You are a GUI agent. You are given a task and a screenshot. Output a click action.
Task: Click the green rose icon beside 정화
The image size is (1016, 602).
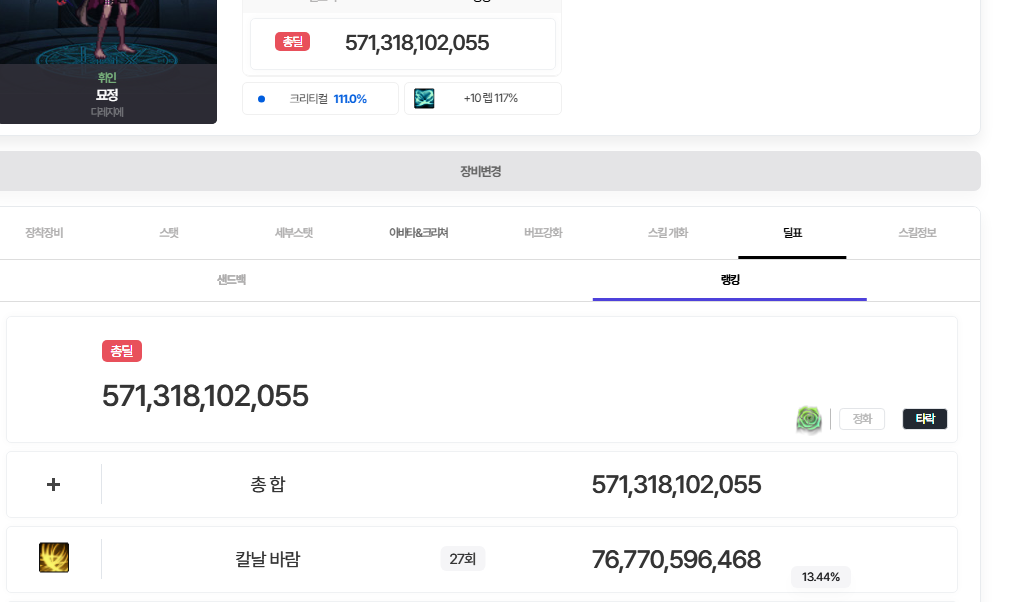[809, 419]
